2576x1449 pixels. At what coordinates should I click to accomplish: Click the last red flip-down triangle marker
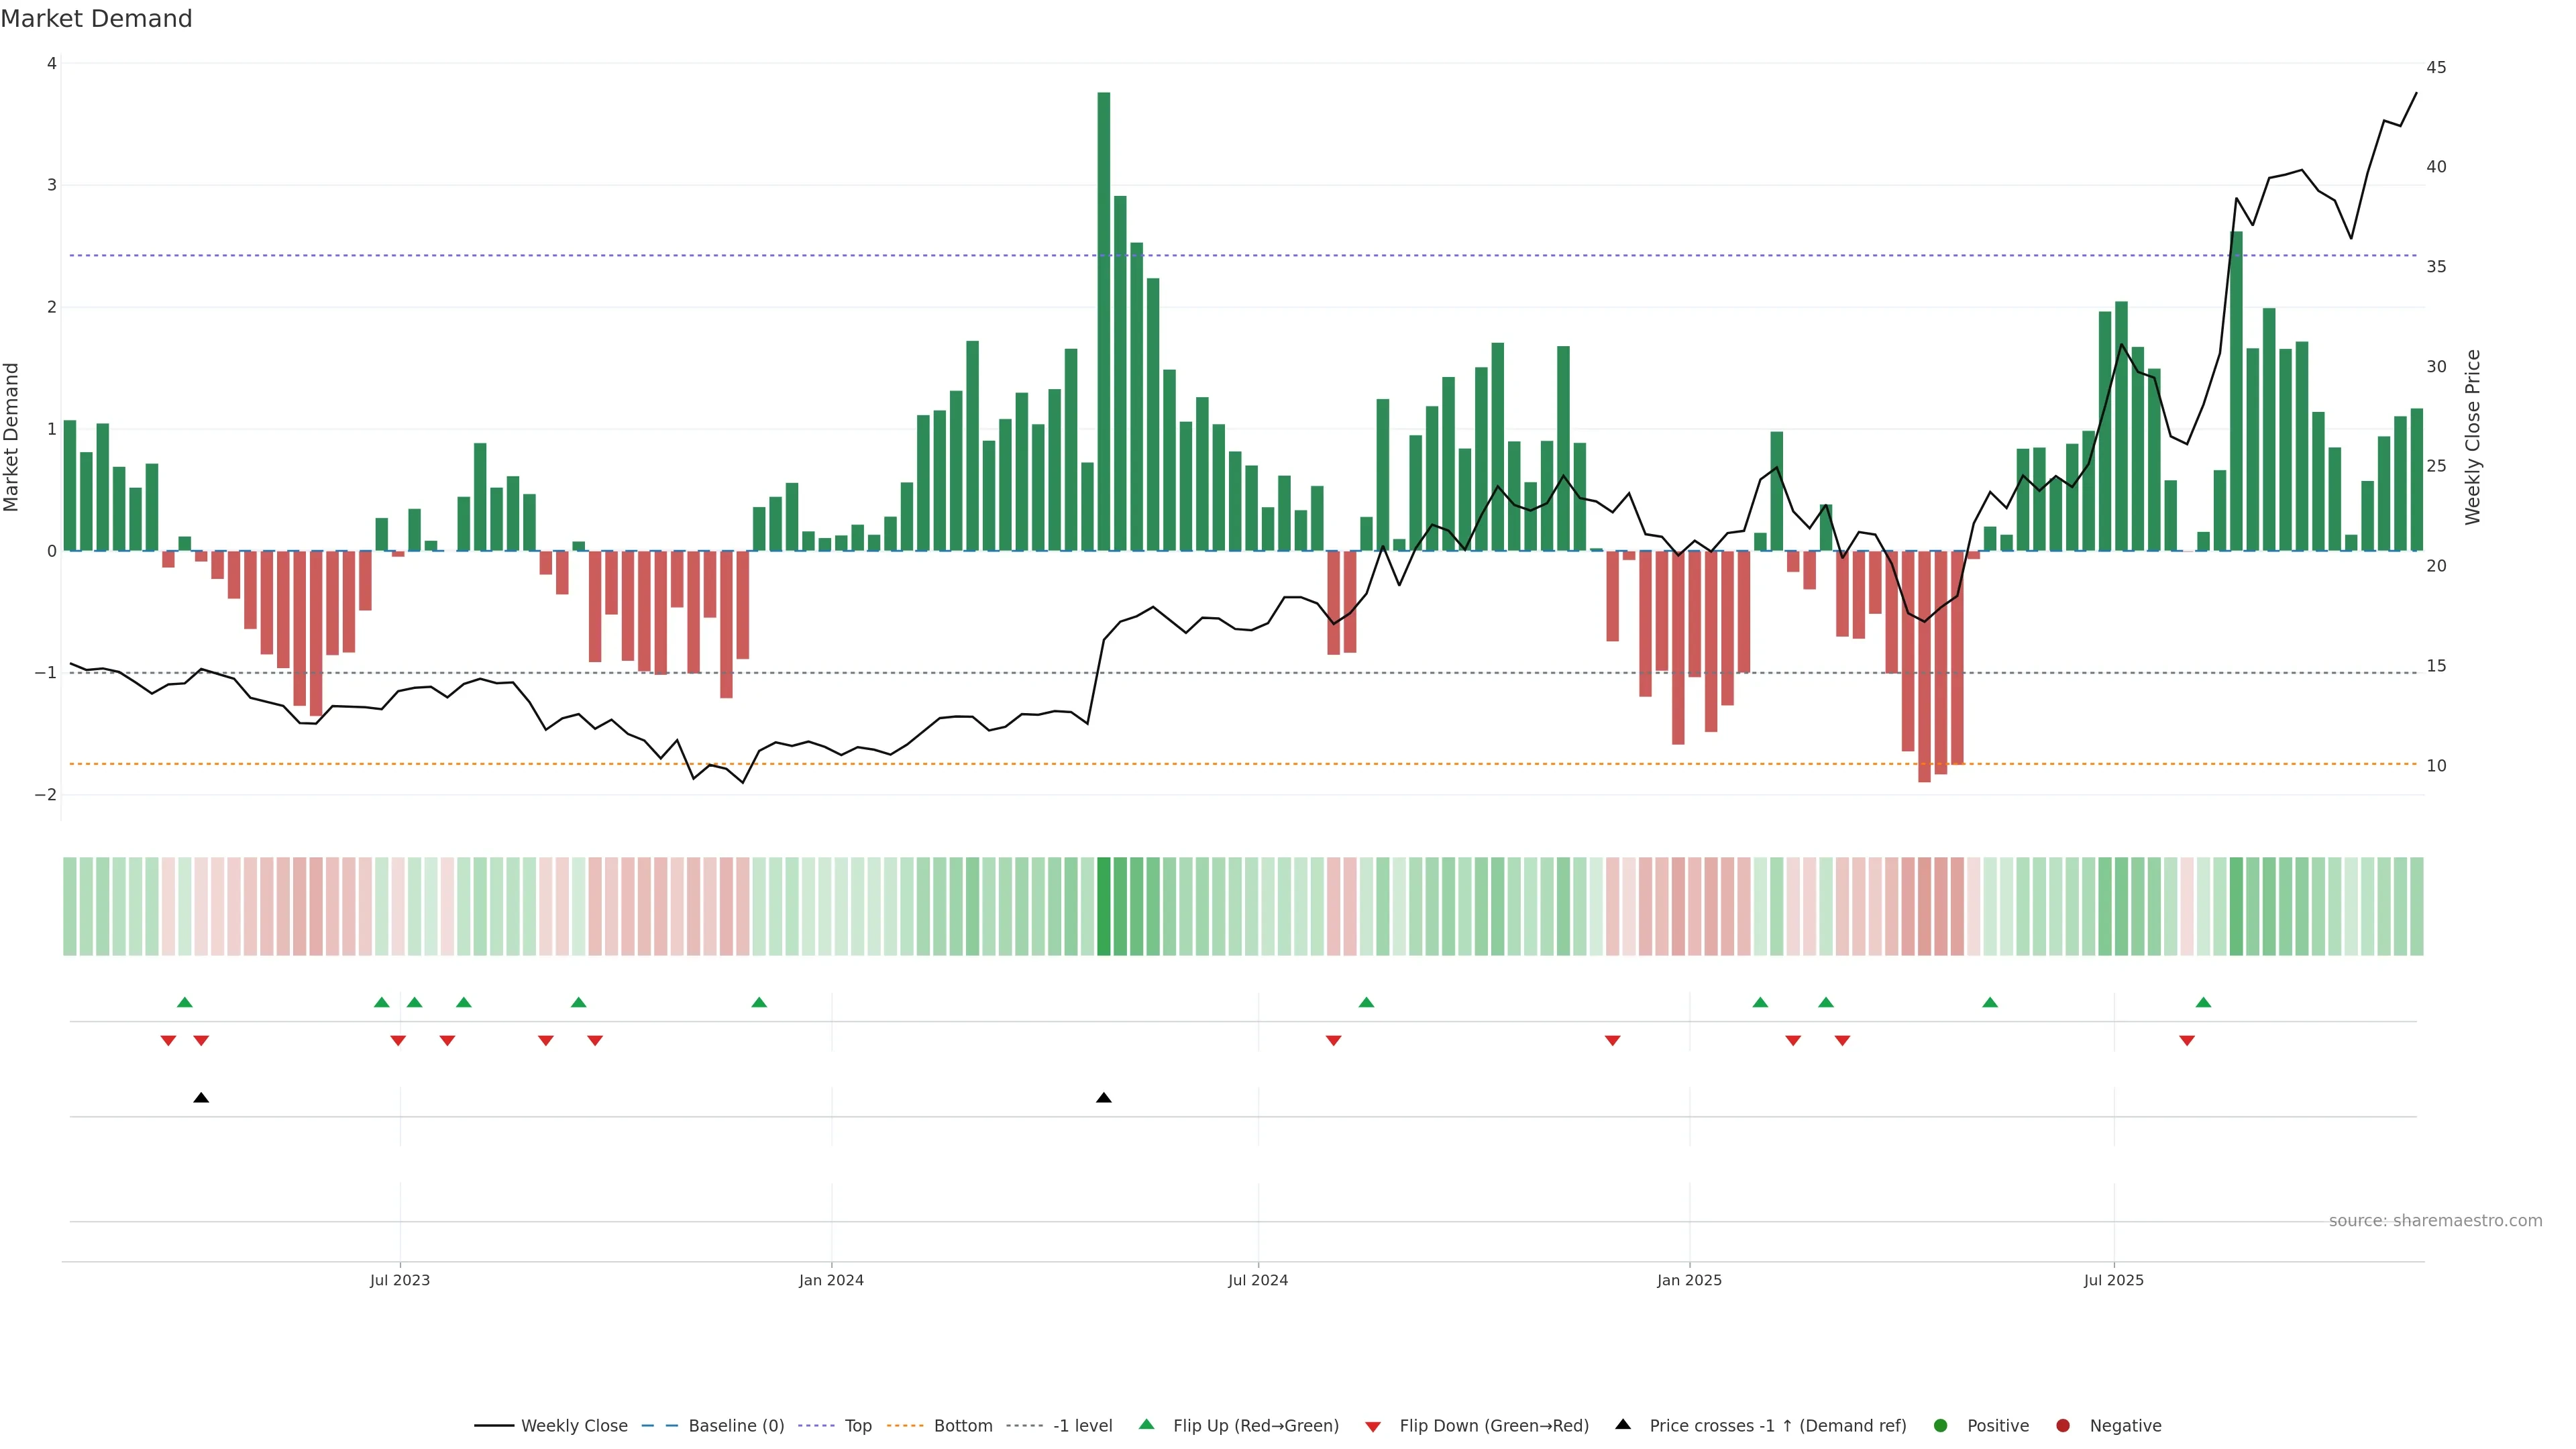(x=2187, y=1041)
